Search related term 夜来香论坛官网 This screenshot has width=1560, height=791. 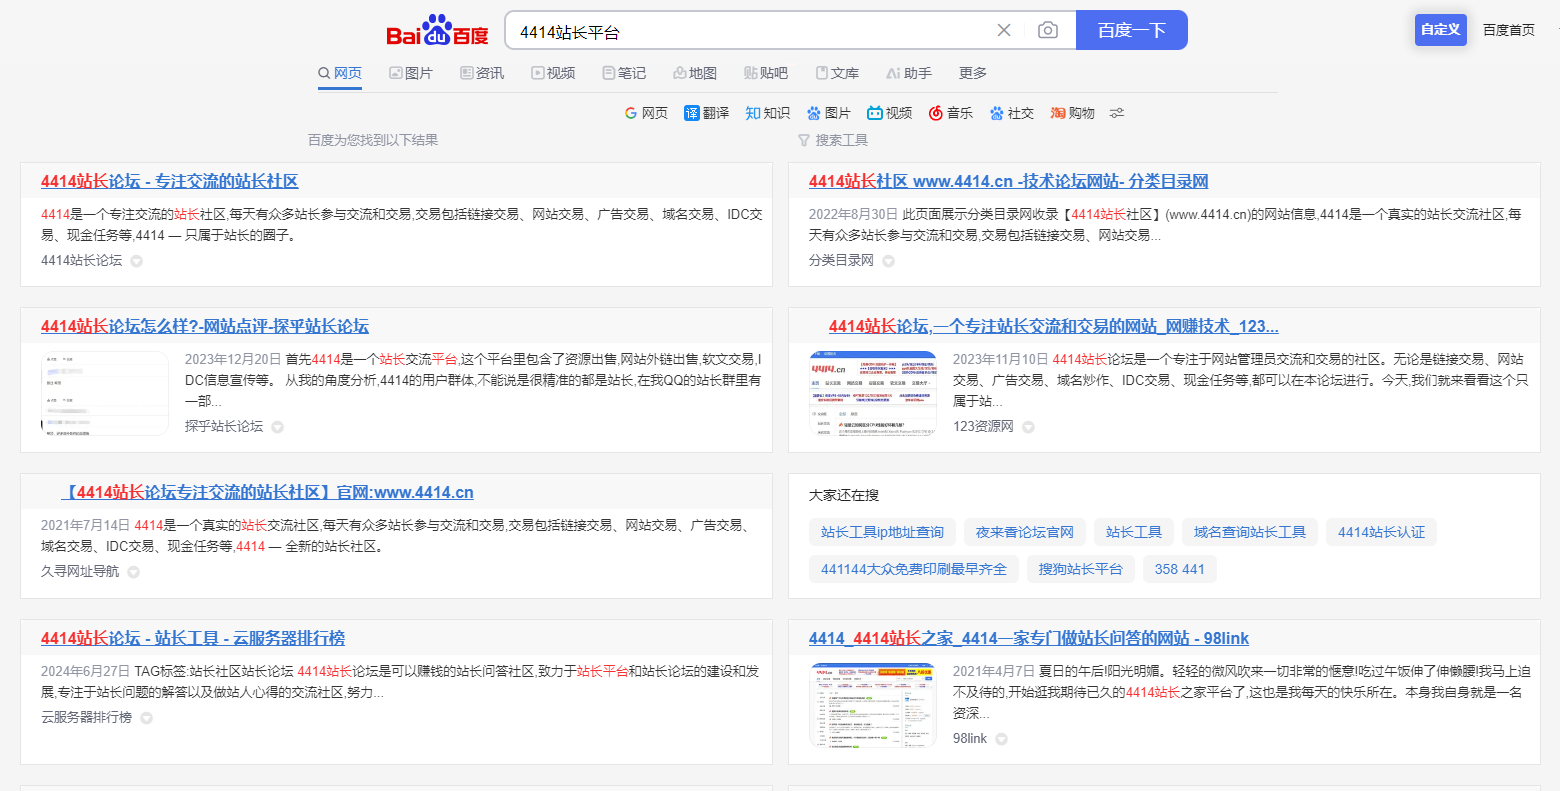(x=1025, y=532)
